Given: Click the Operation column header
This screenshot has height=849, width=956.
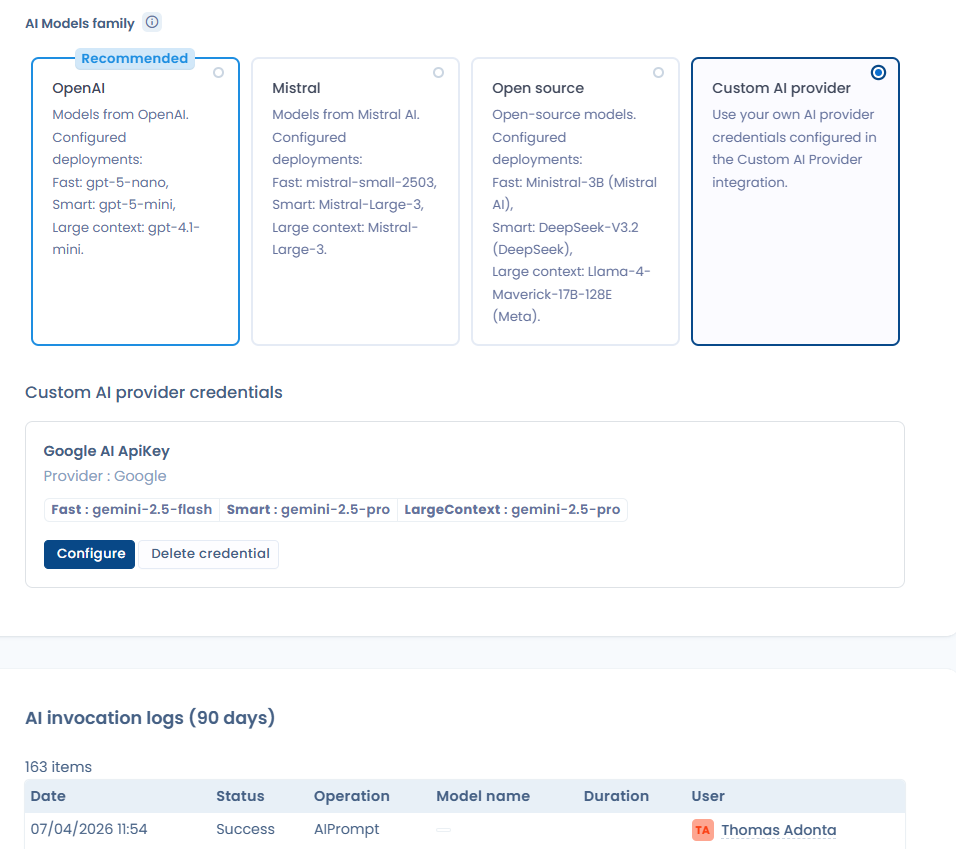Looking at the screenshot, I should 351,796.
